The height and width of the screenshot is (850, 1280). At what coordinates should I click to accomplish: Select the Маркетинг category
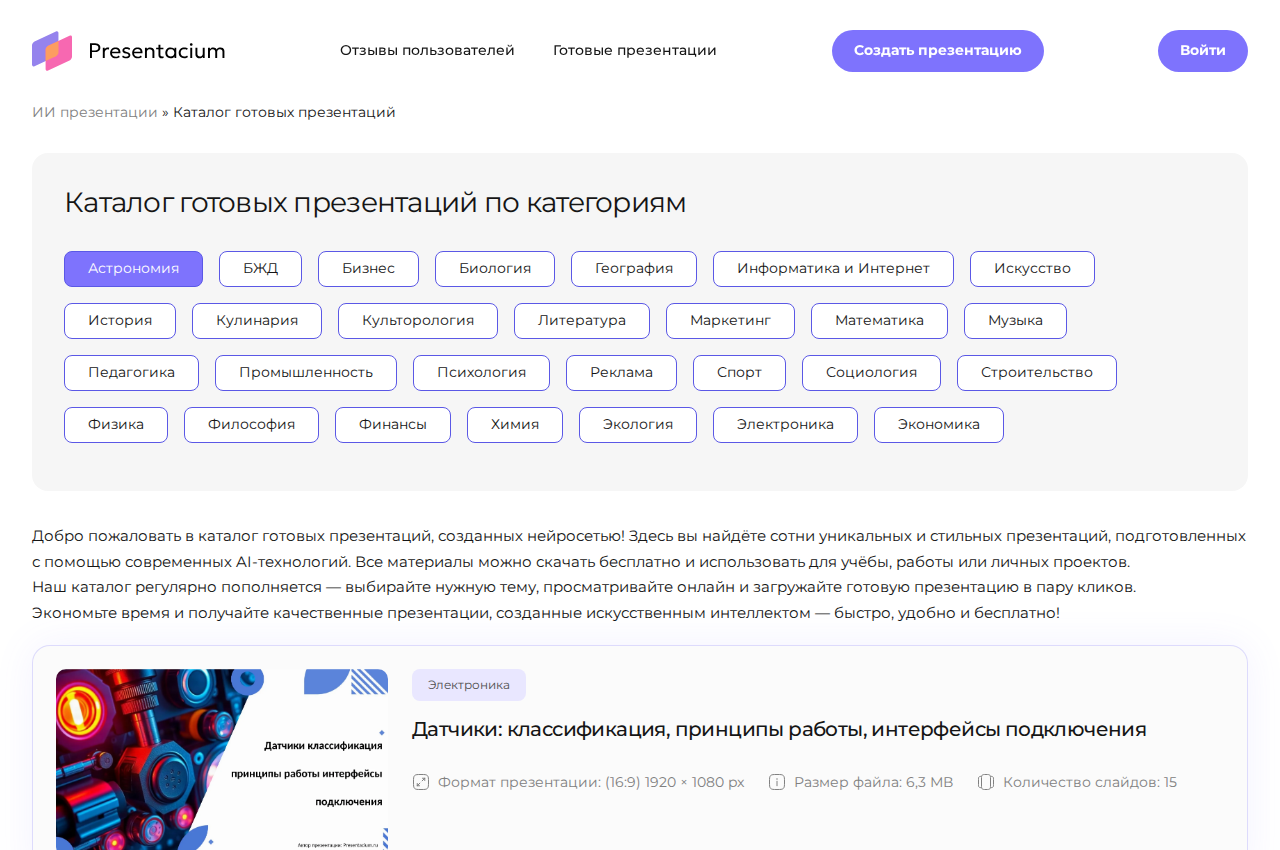tap(730, 321)
